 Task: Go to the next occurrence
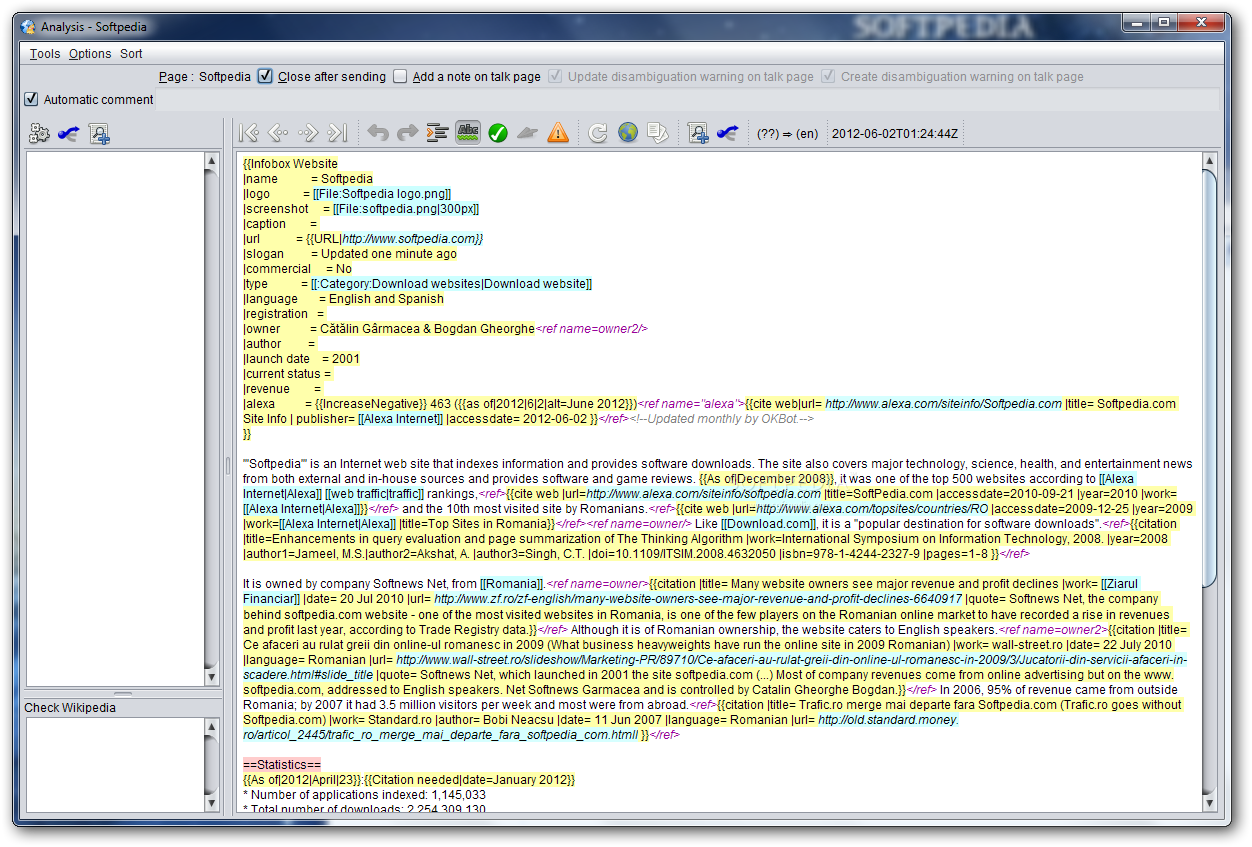click(x=308, y=133)
